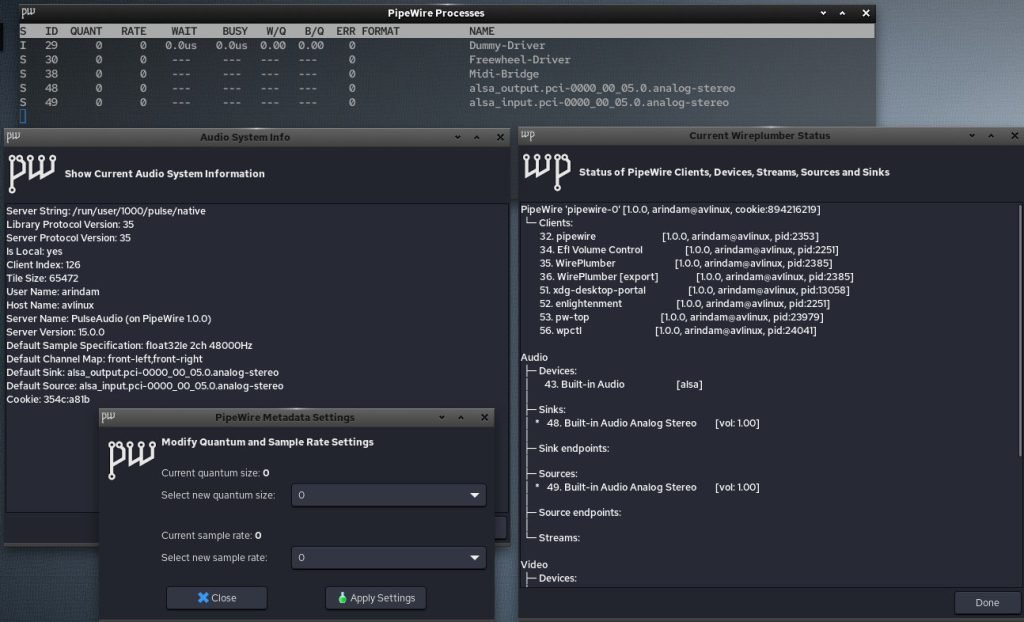Screen dimensions: 1024x622
Task: Close the Current Wireplumber Status window
Action: (1014, 136)
